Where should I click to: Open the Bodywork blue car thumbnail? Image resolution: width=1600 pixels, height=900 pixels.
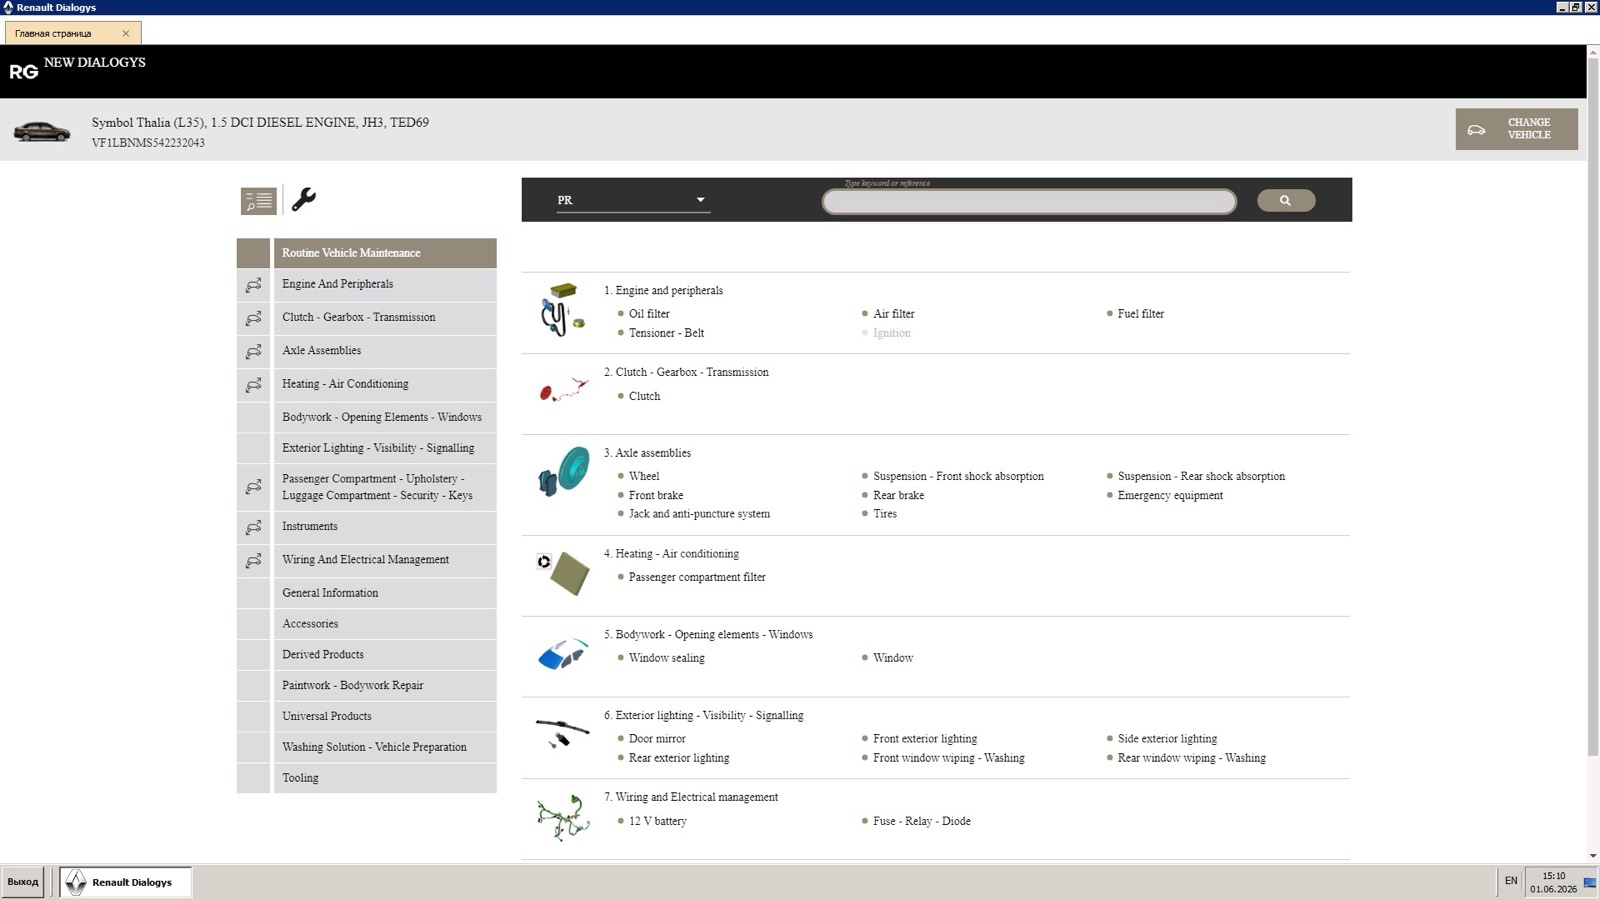coord(563,654)
